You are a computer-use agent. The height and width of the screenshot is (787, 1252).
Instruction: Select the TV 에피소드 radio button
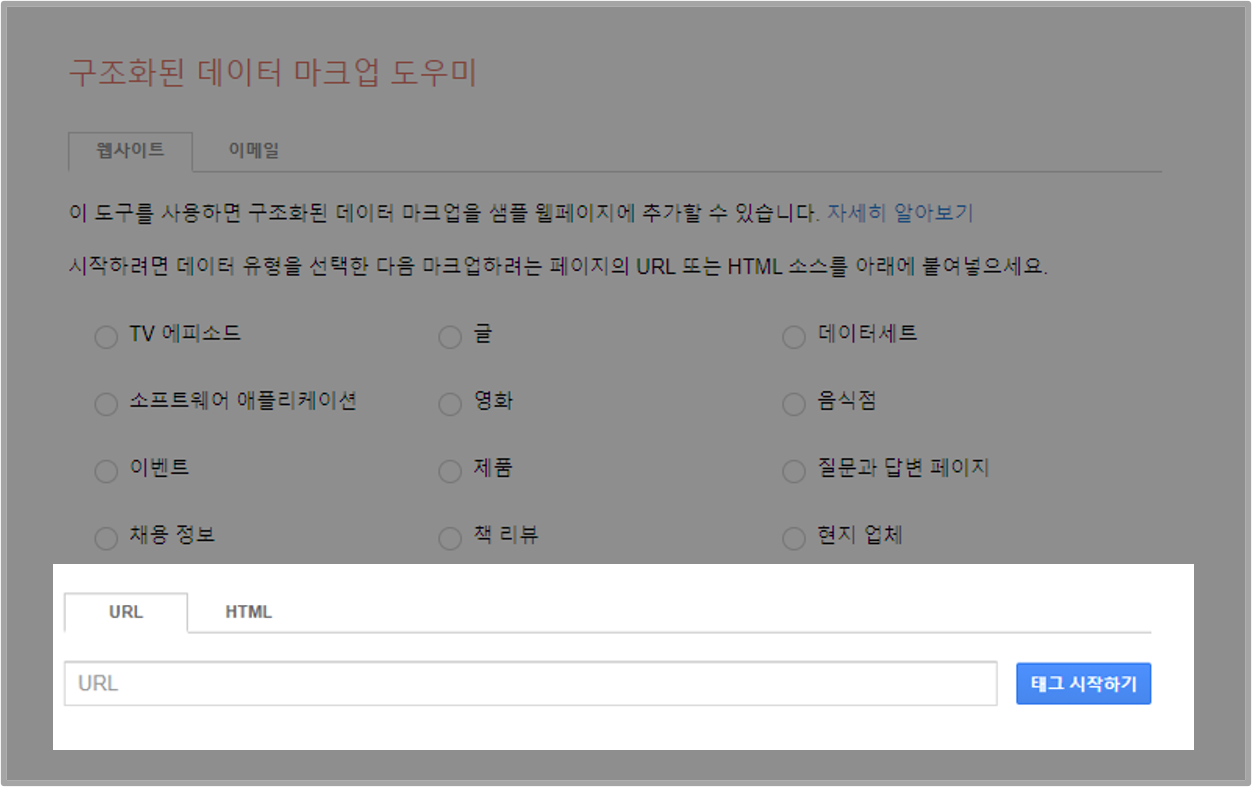(106, 337)
